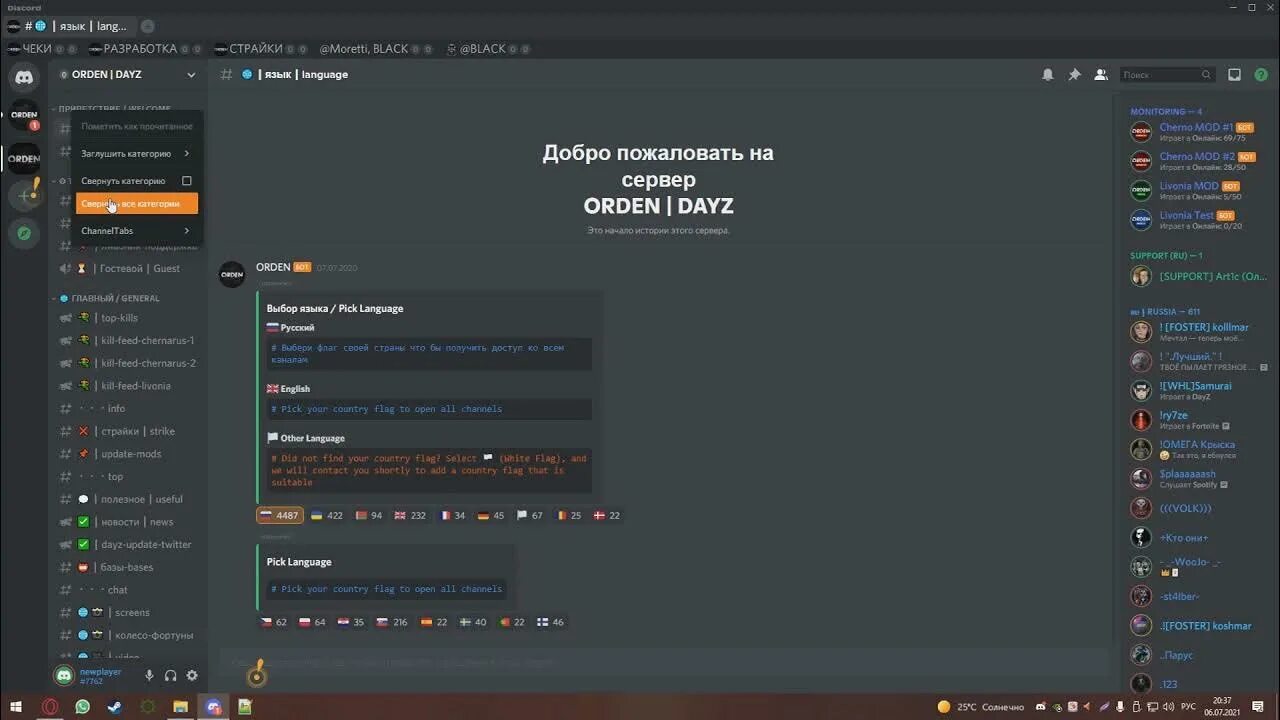
Task: Click the Livonia MOD bot avatar
Action: click(x=1141, y=190)
